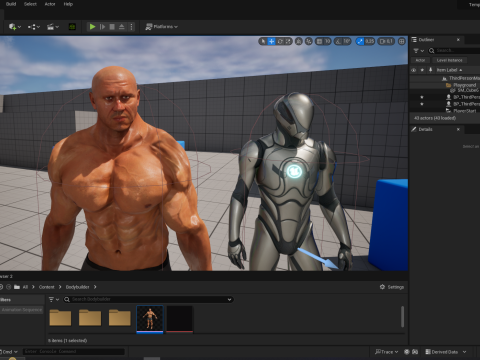Screen dimensions: 480x360
Task: Switch to the Outliner tab
Action: tap(426, 40)
